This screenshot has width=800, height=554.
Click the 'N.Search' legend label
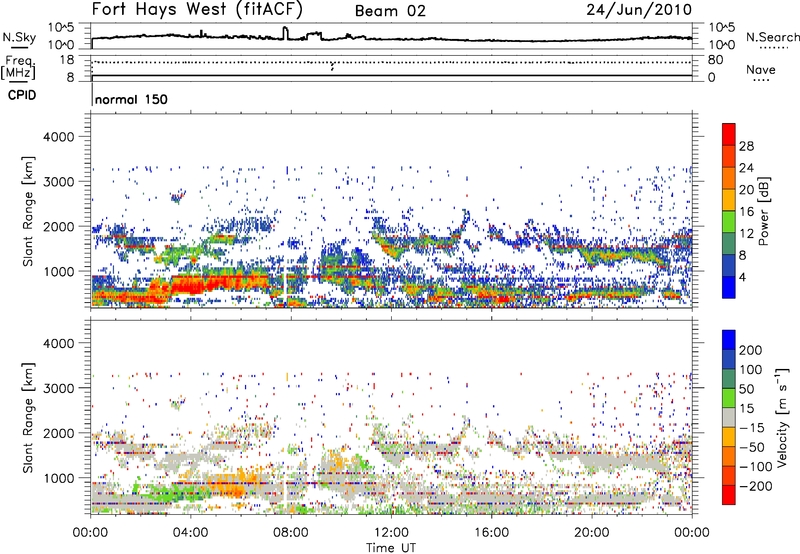click(x=773, y=37)
